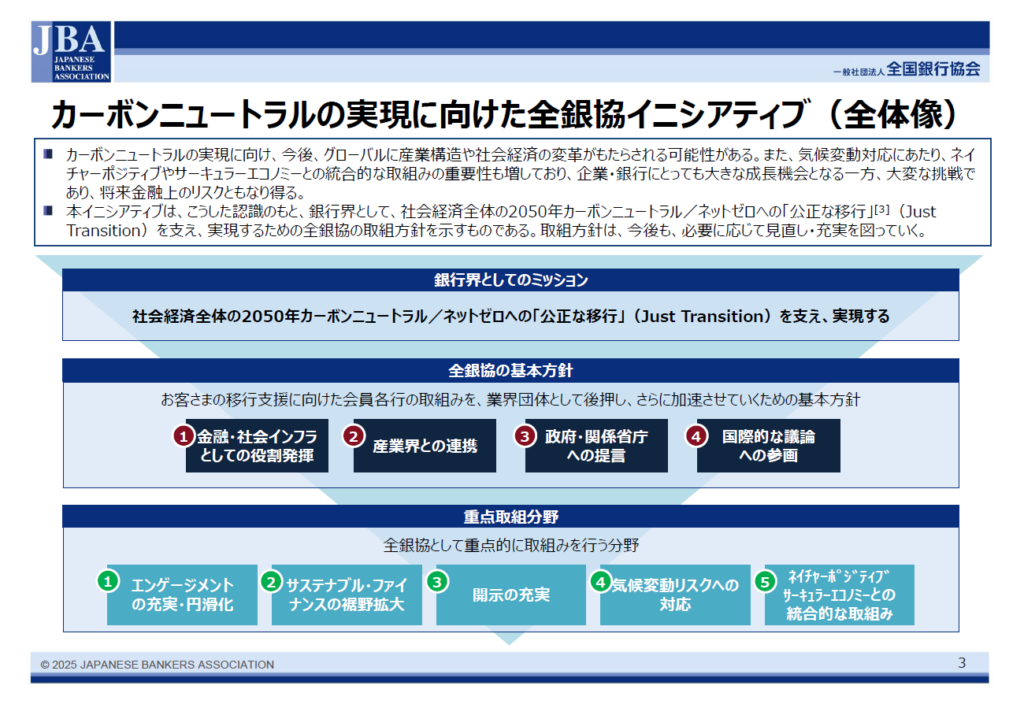
Task: Click the slide title カーボンニュートラルの実現に向けた全銀協イニシアティブ
Action: coord(505,114)
